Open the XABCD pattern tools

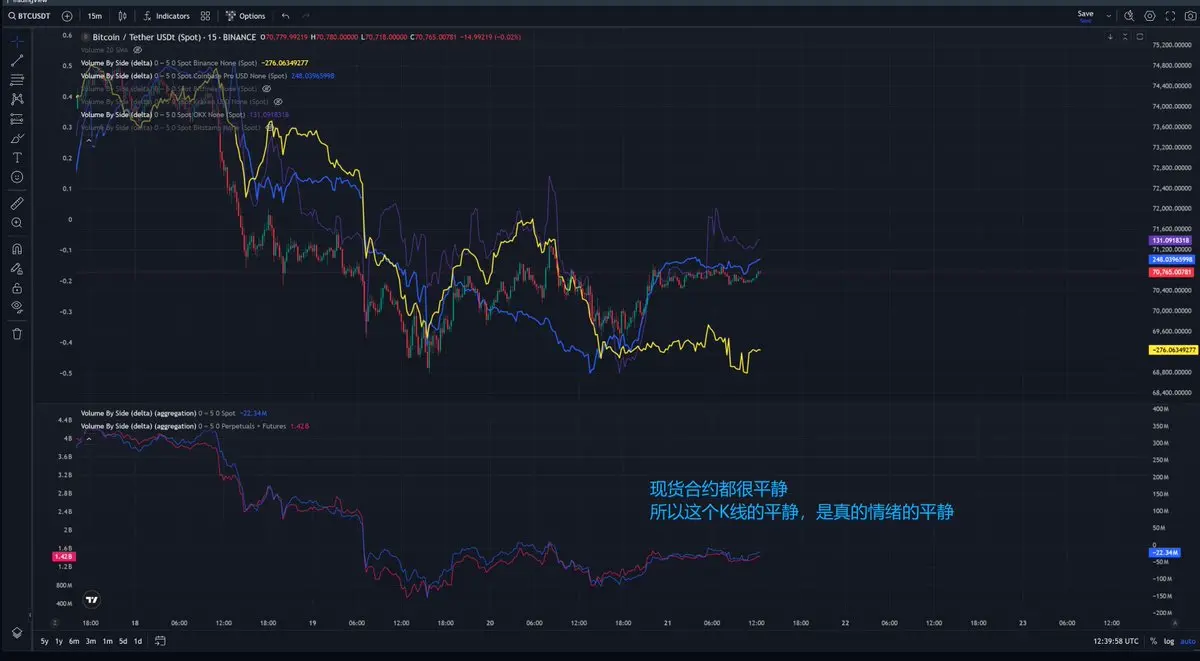coord(17,99)
